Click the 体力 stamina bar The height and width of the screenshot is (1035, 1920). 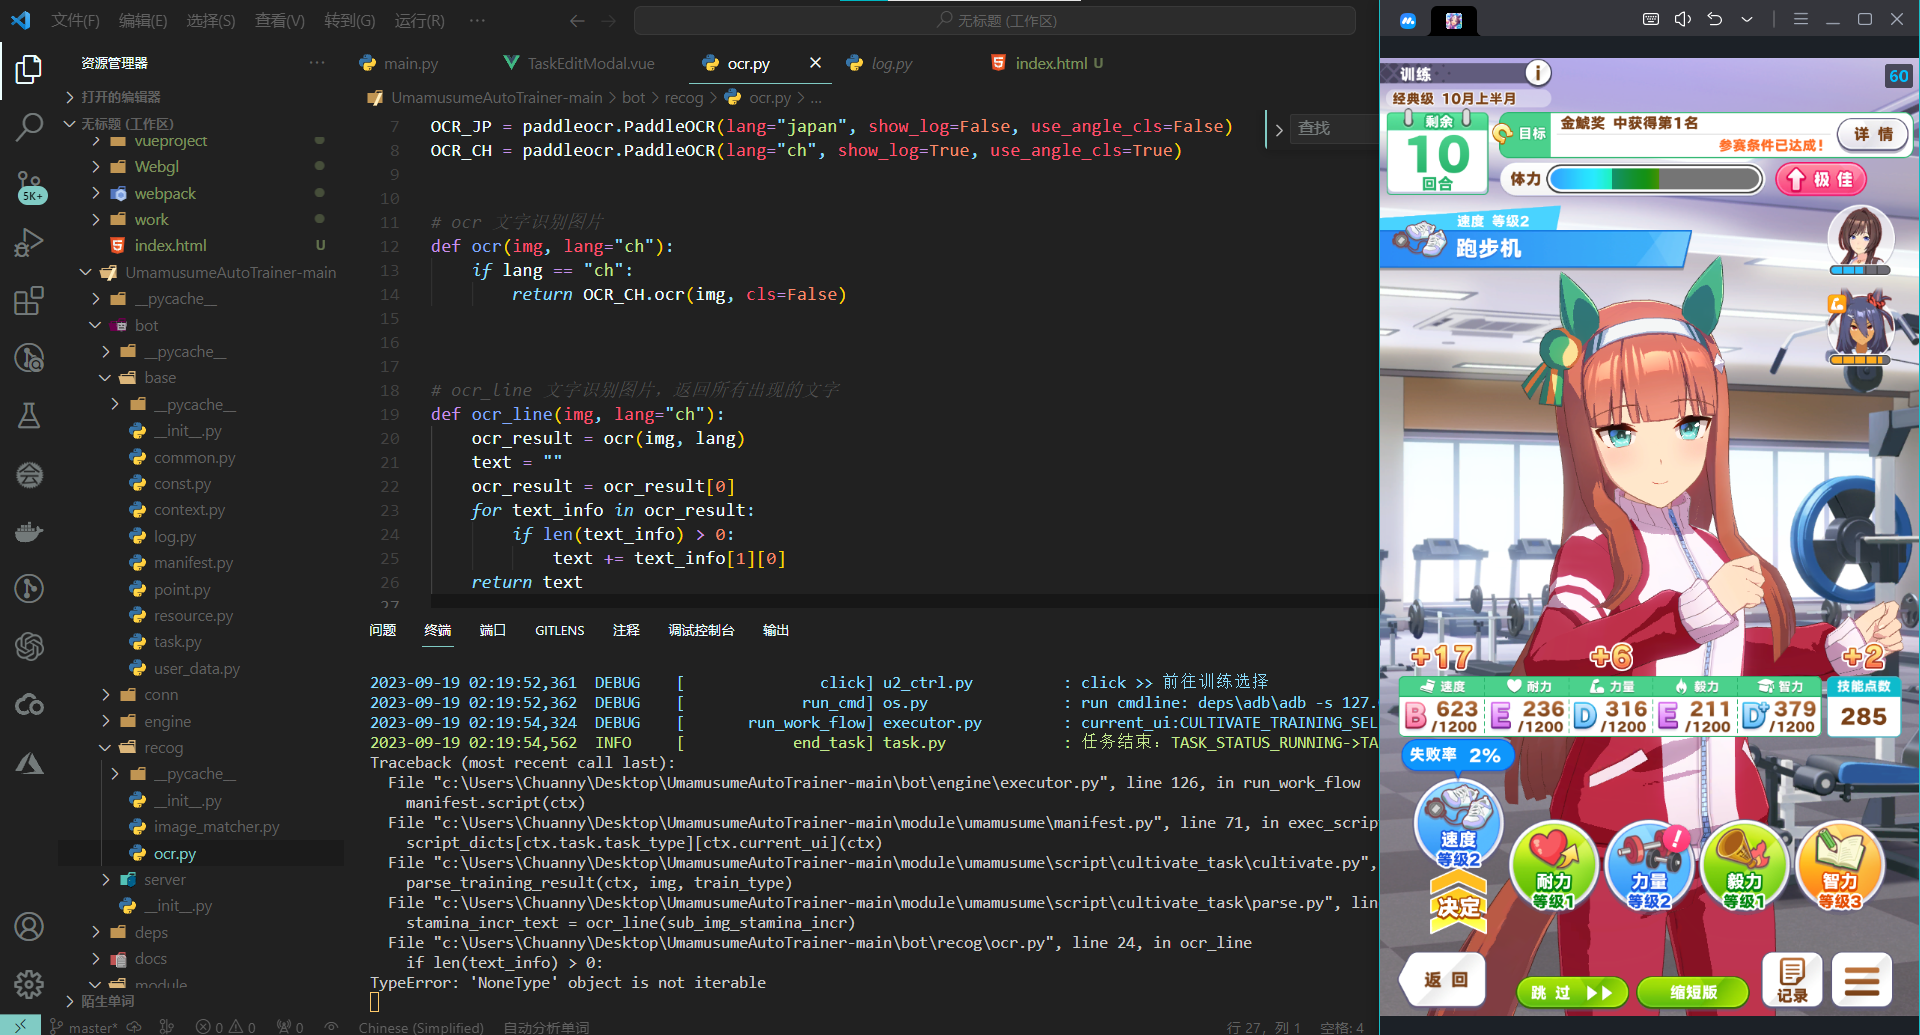coord(1655,179)
